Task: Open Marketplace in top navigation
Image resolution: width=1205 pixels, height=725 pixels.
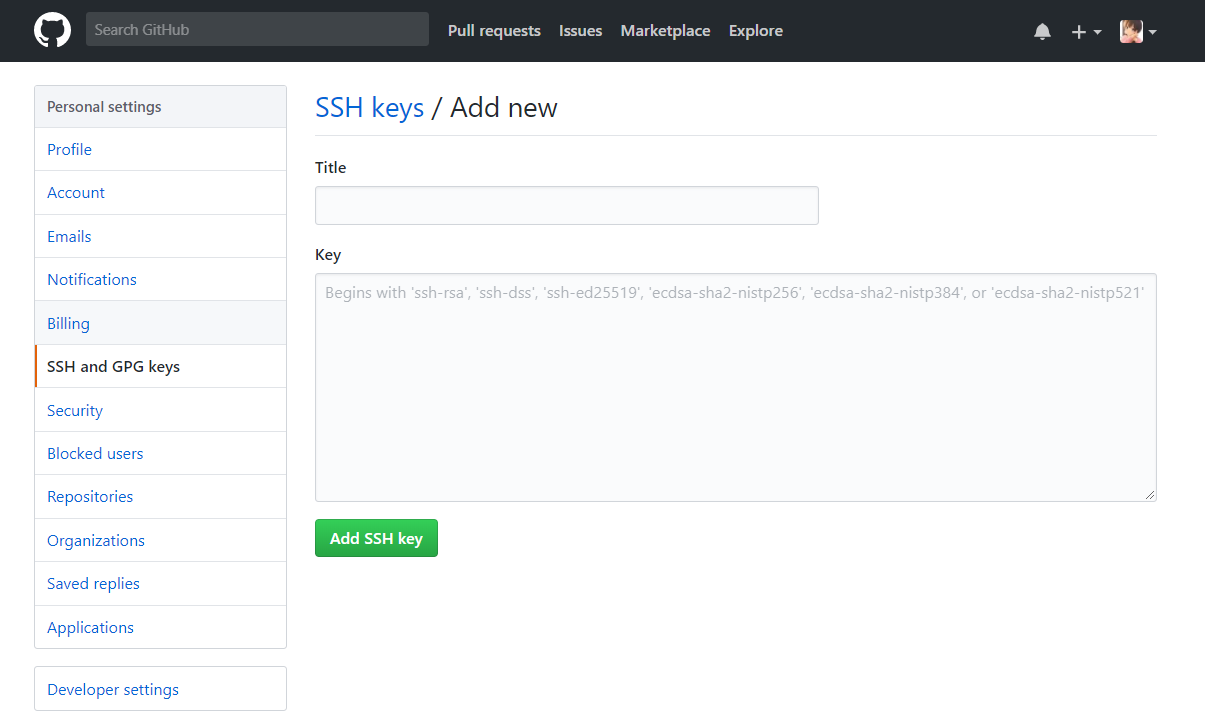Action: point(665,31)
